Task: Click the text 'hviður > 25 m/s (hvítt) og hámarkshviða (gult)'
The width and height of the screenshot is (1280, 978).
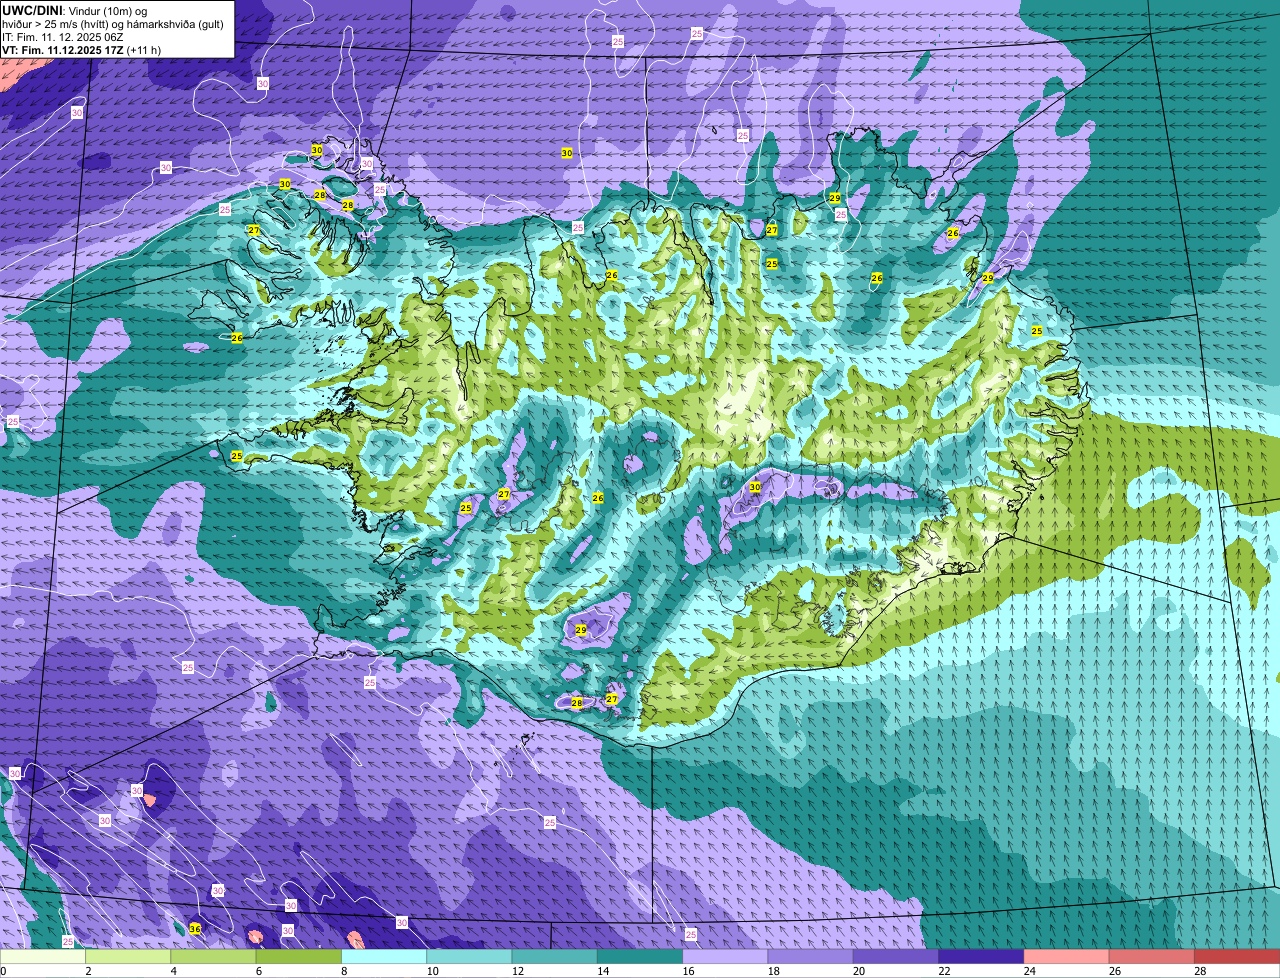Action: (x=112, y=24)
